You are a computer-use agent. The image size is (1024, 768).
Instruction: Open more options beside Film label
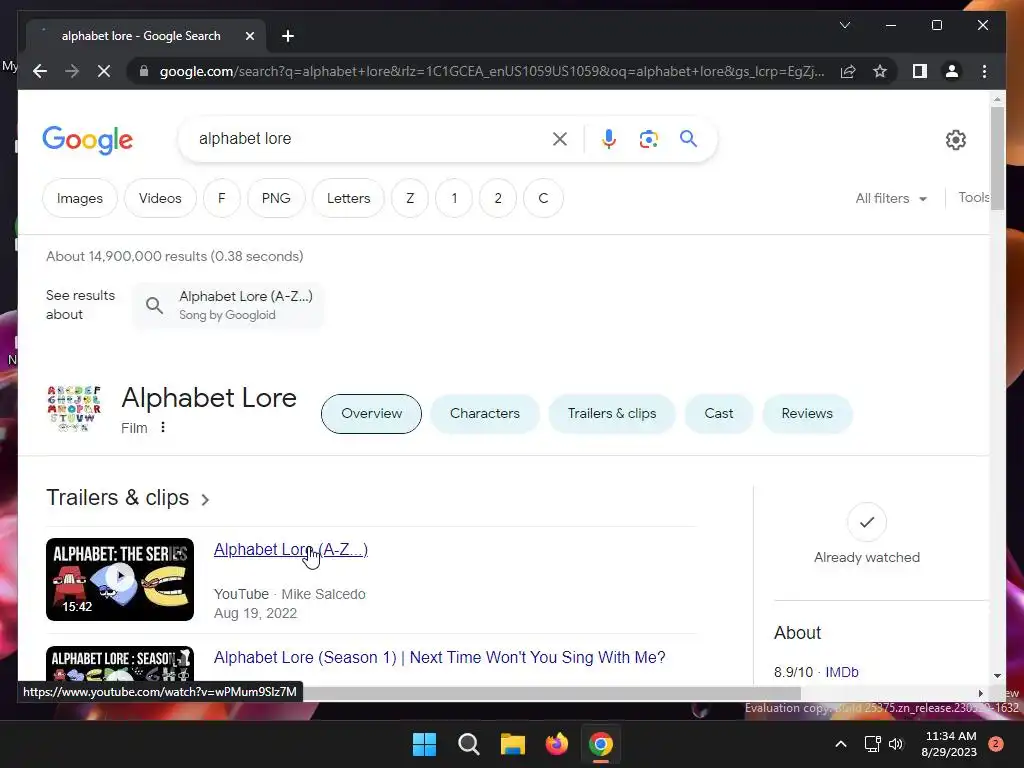(163, 428)
